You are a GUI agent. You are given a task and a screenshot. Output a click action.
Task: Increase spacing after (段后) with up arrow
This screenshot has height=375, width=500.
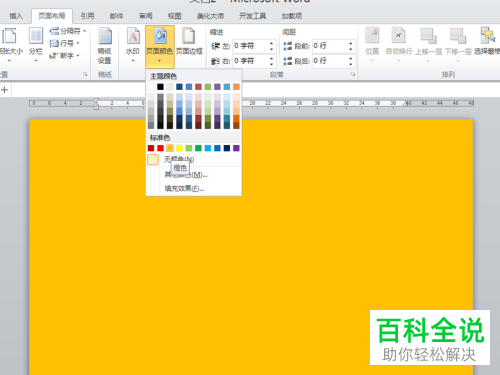pos(351,58)
